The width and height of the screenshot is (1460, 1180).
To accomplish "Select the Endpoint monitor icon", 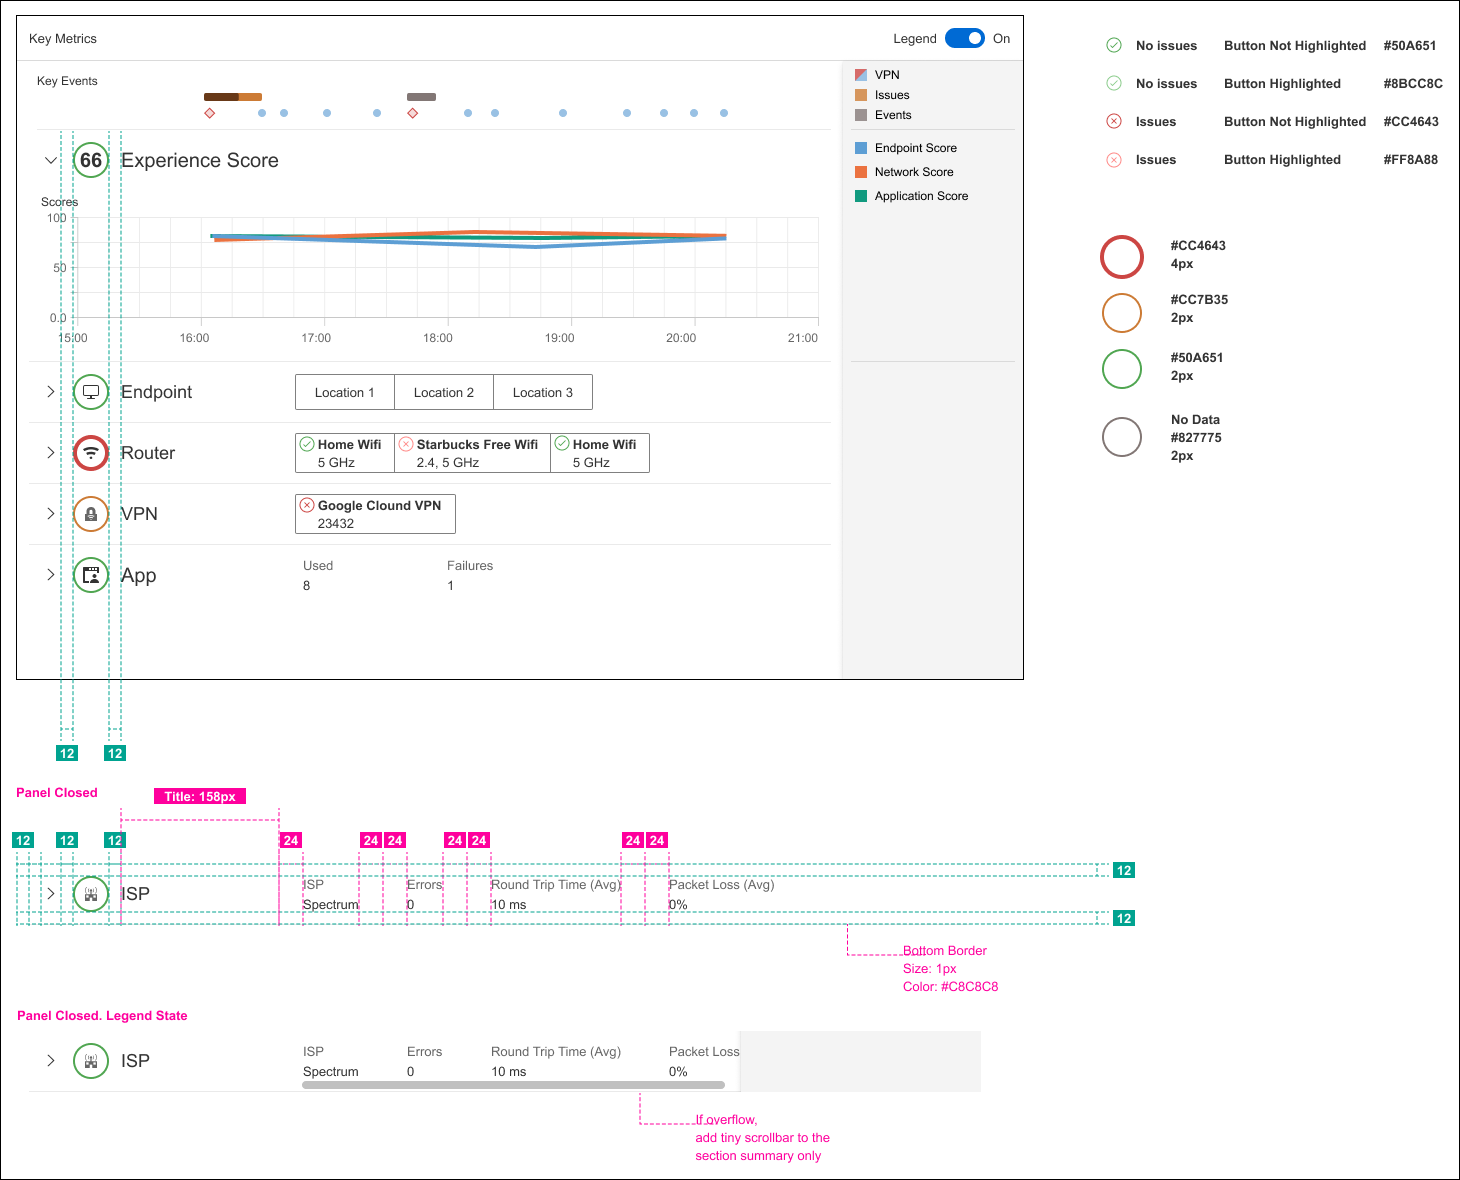I will point(91,392).
